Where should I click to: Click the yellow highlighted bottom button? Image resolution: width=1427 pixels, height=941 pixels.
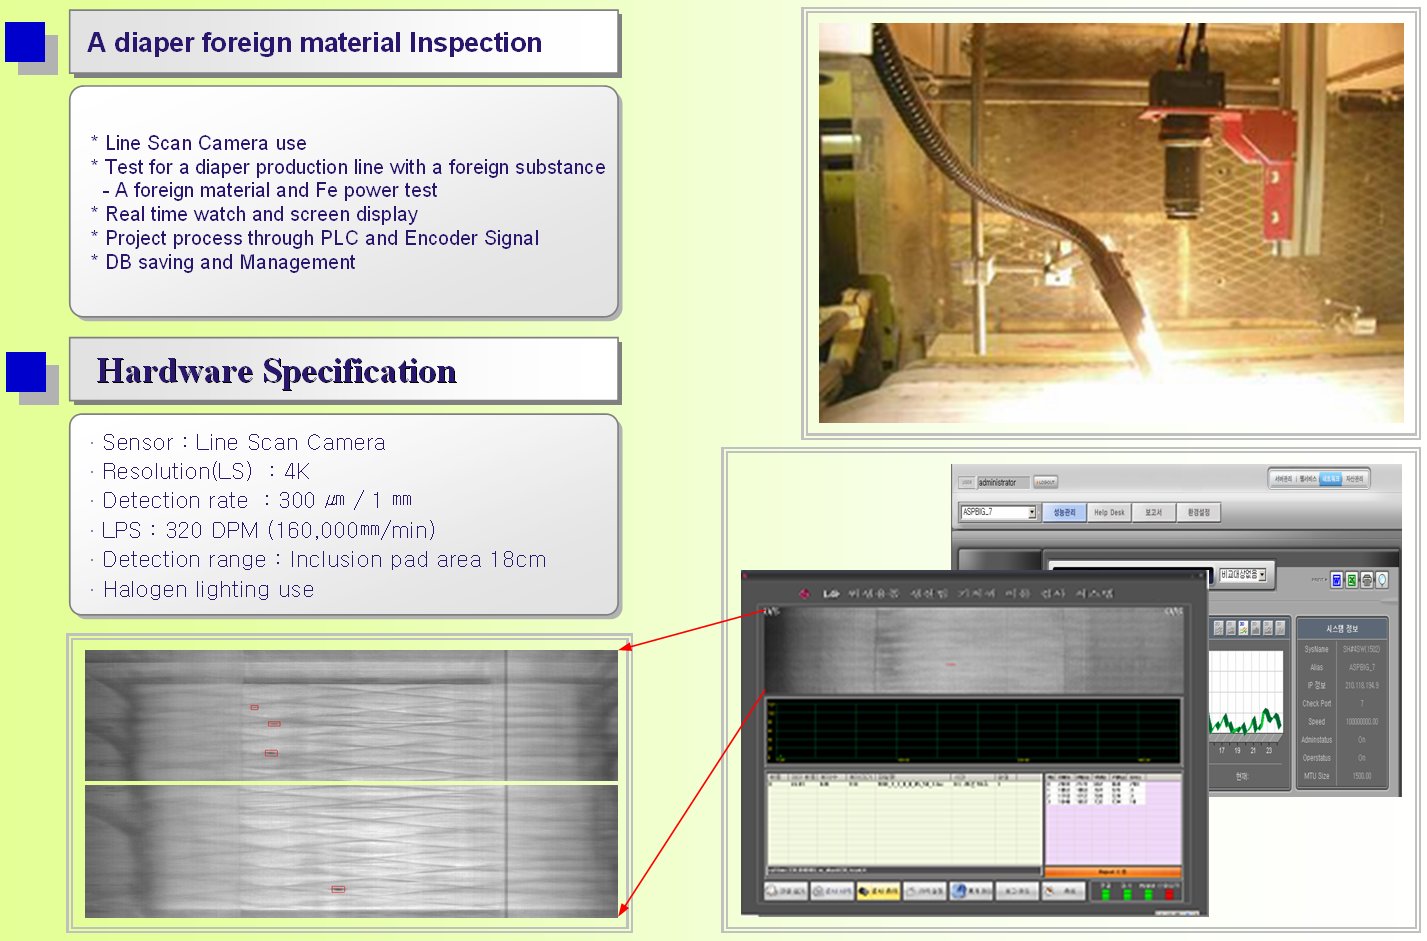pyautogui.click(x=878, y=891)
